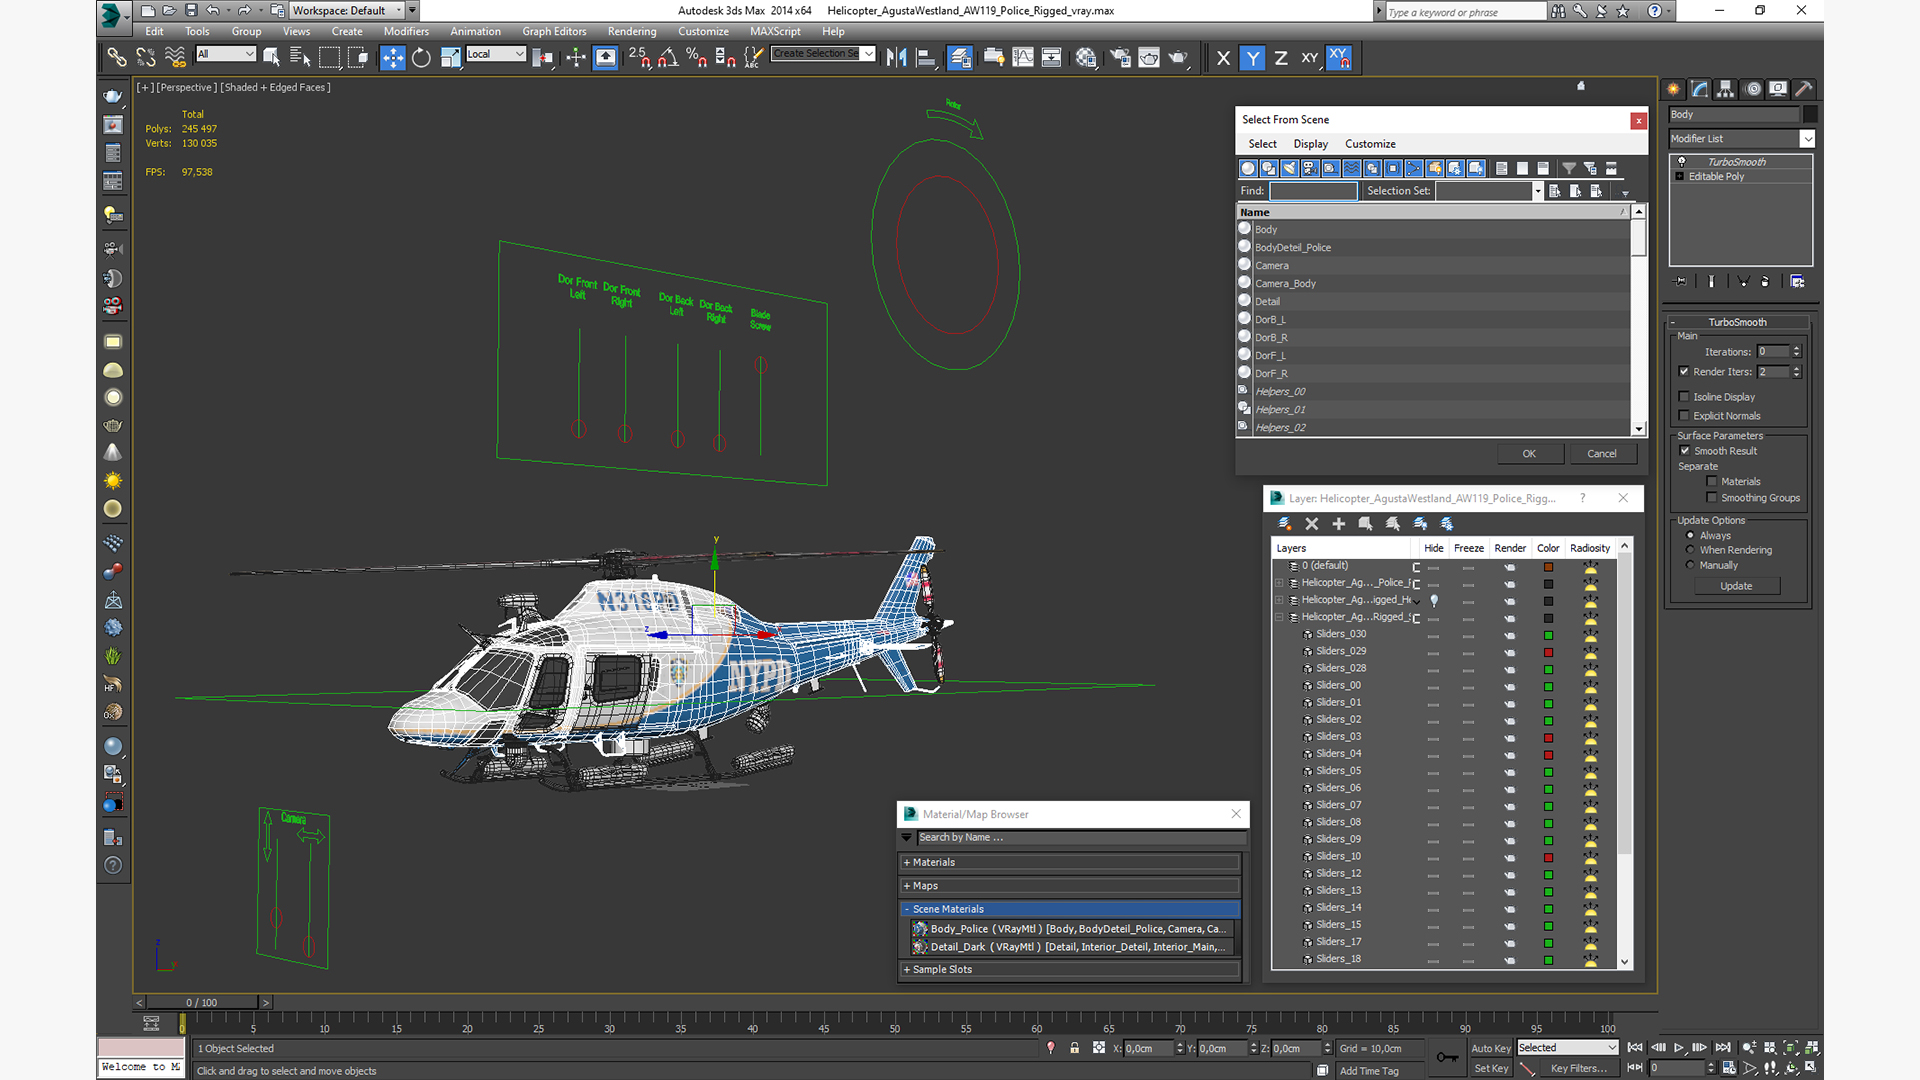The image size is (1920, 1080).
Task: Toggle Smooth Result checkbox
Action: (1685, 451)
